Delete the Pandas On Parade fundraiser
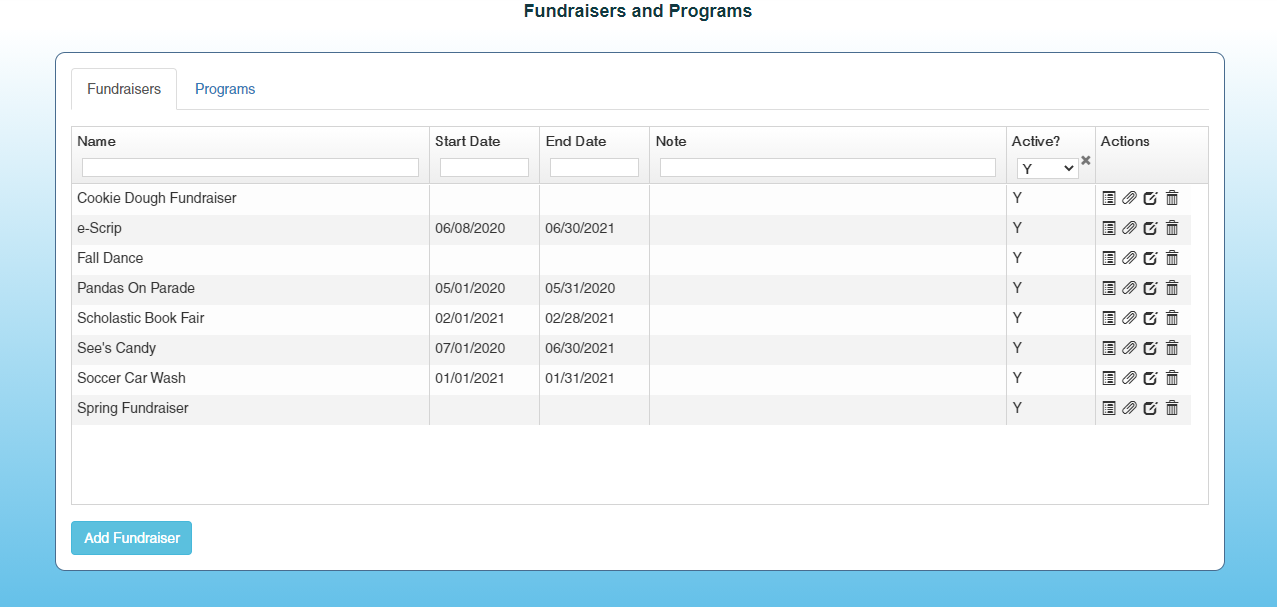 [x=1172, y=288]
